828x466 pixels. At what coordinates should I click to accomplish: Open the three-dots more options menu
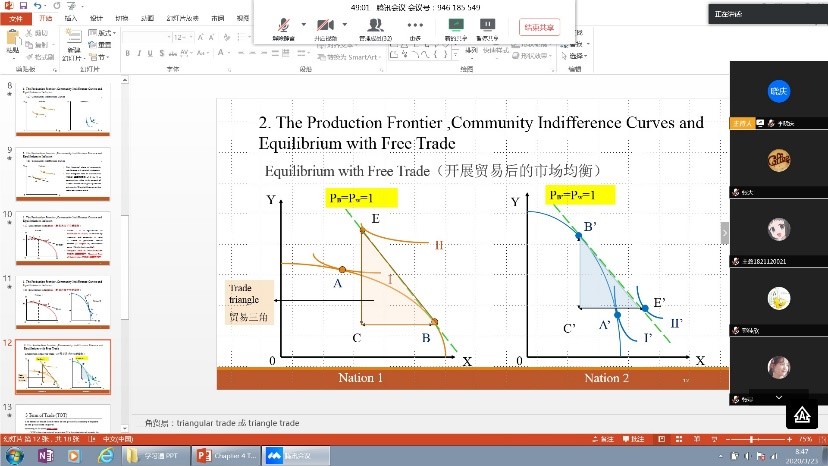pos(414,26)
